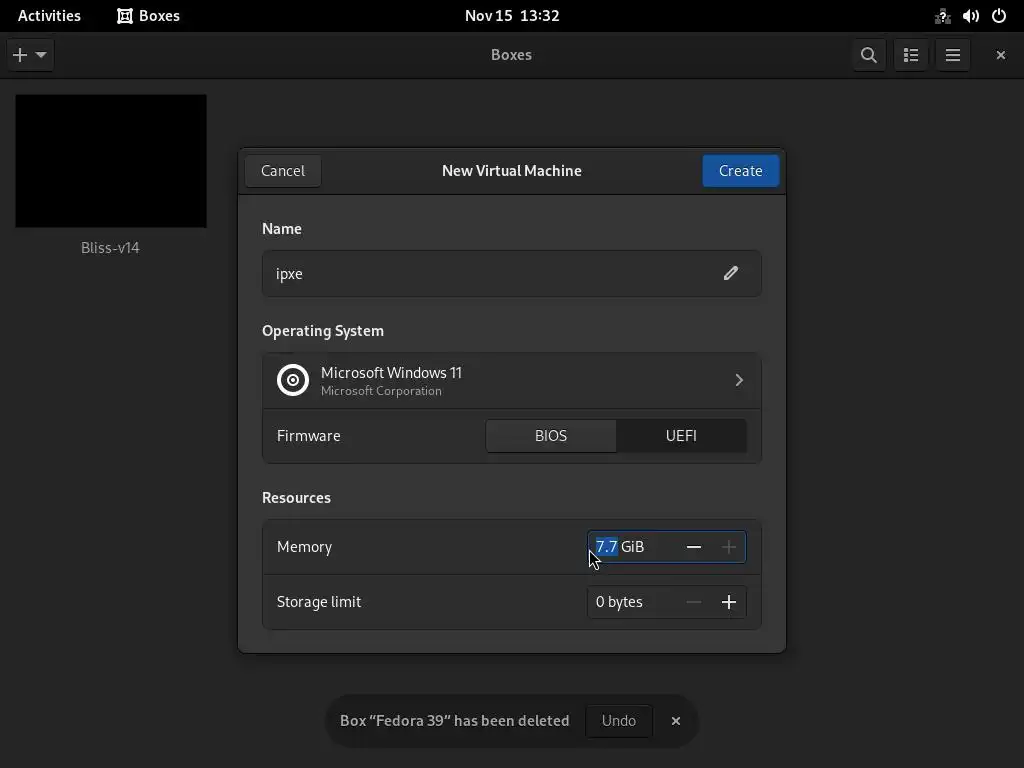This screenshot has width=1024, height=768.
Task: Open the Bliss-v14 box thumbnail
Action: (x=111, y=161)
